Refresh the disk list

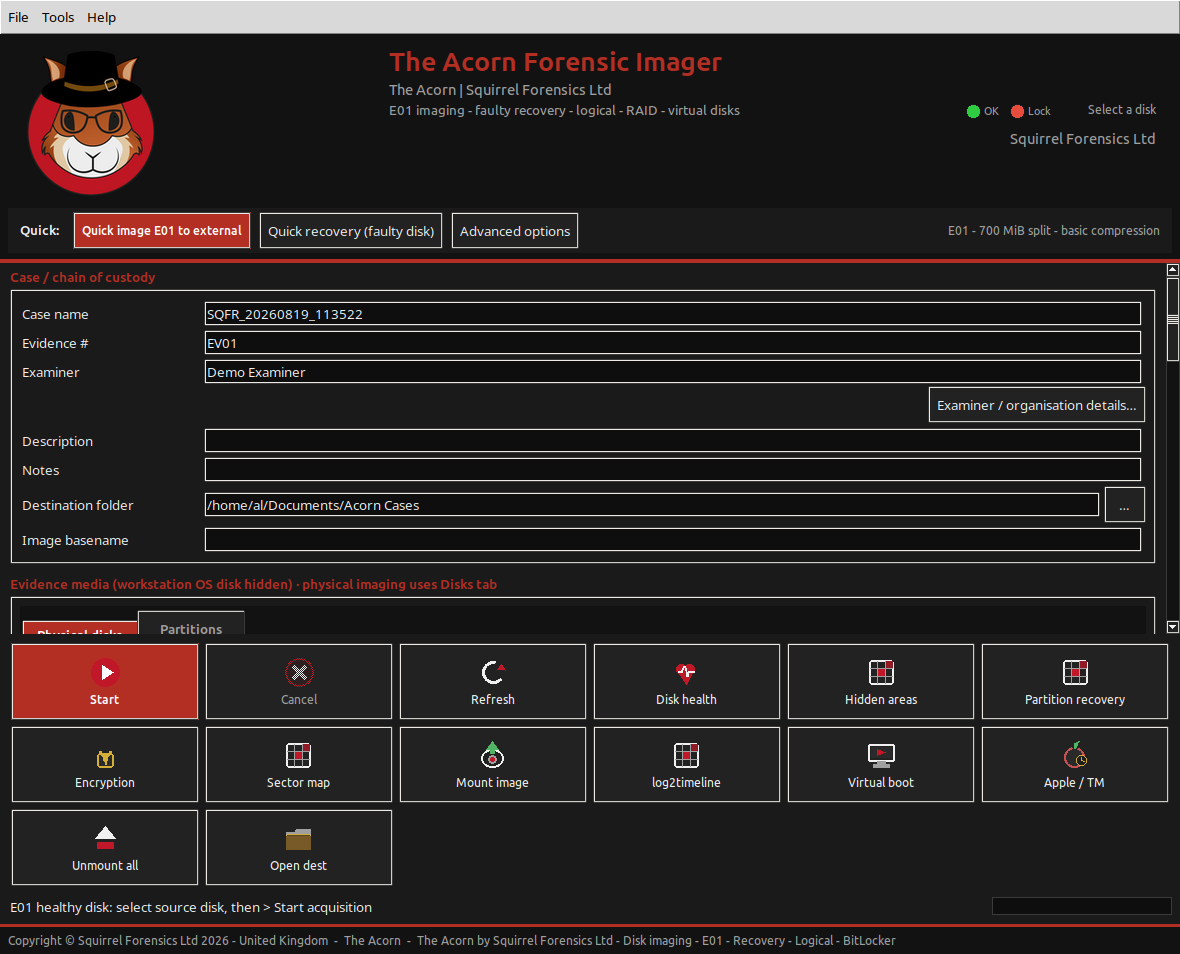pos(493,681)
